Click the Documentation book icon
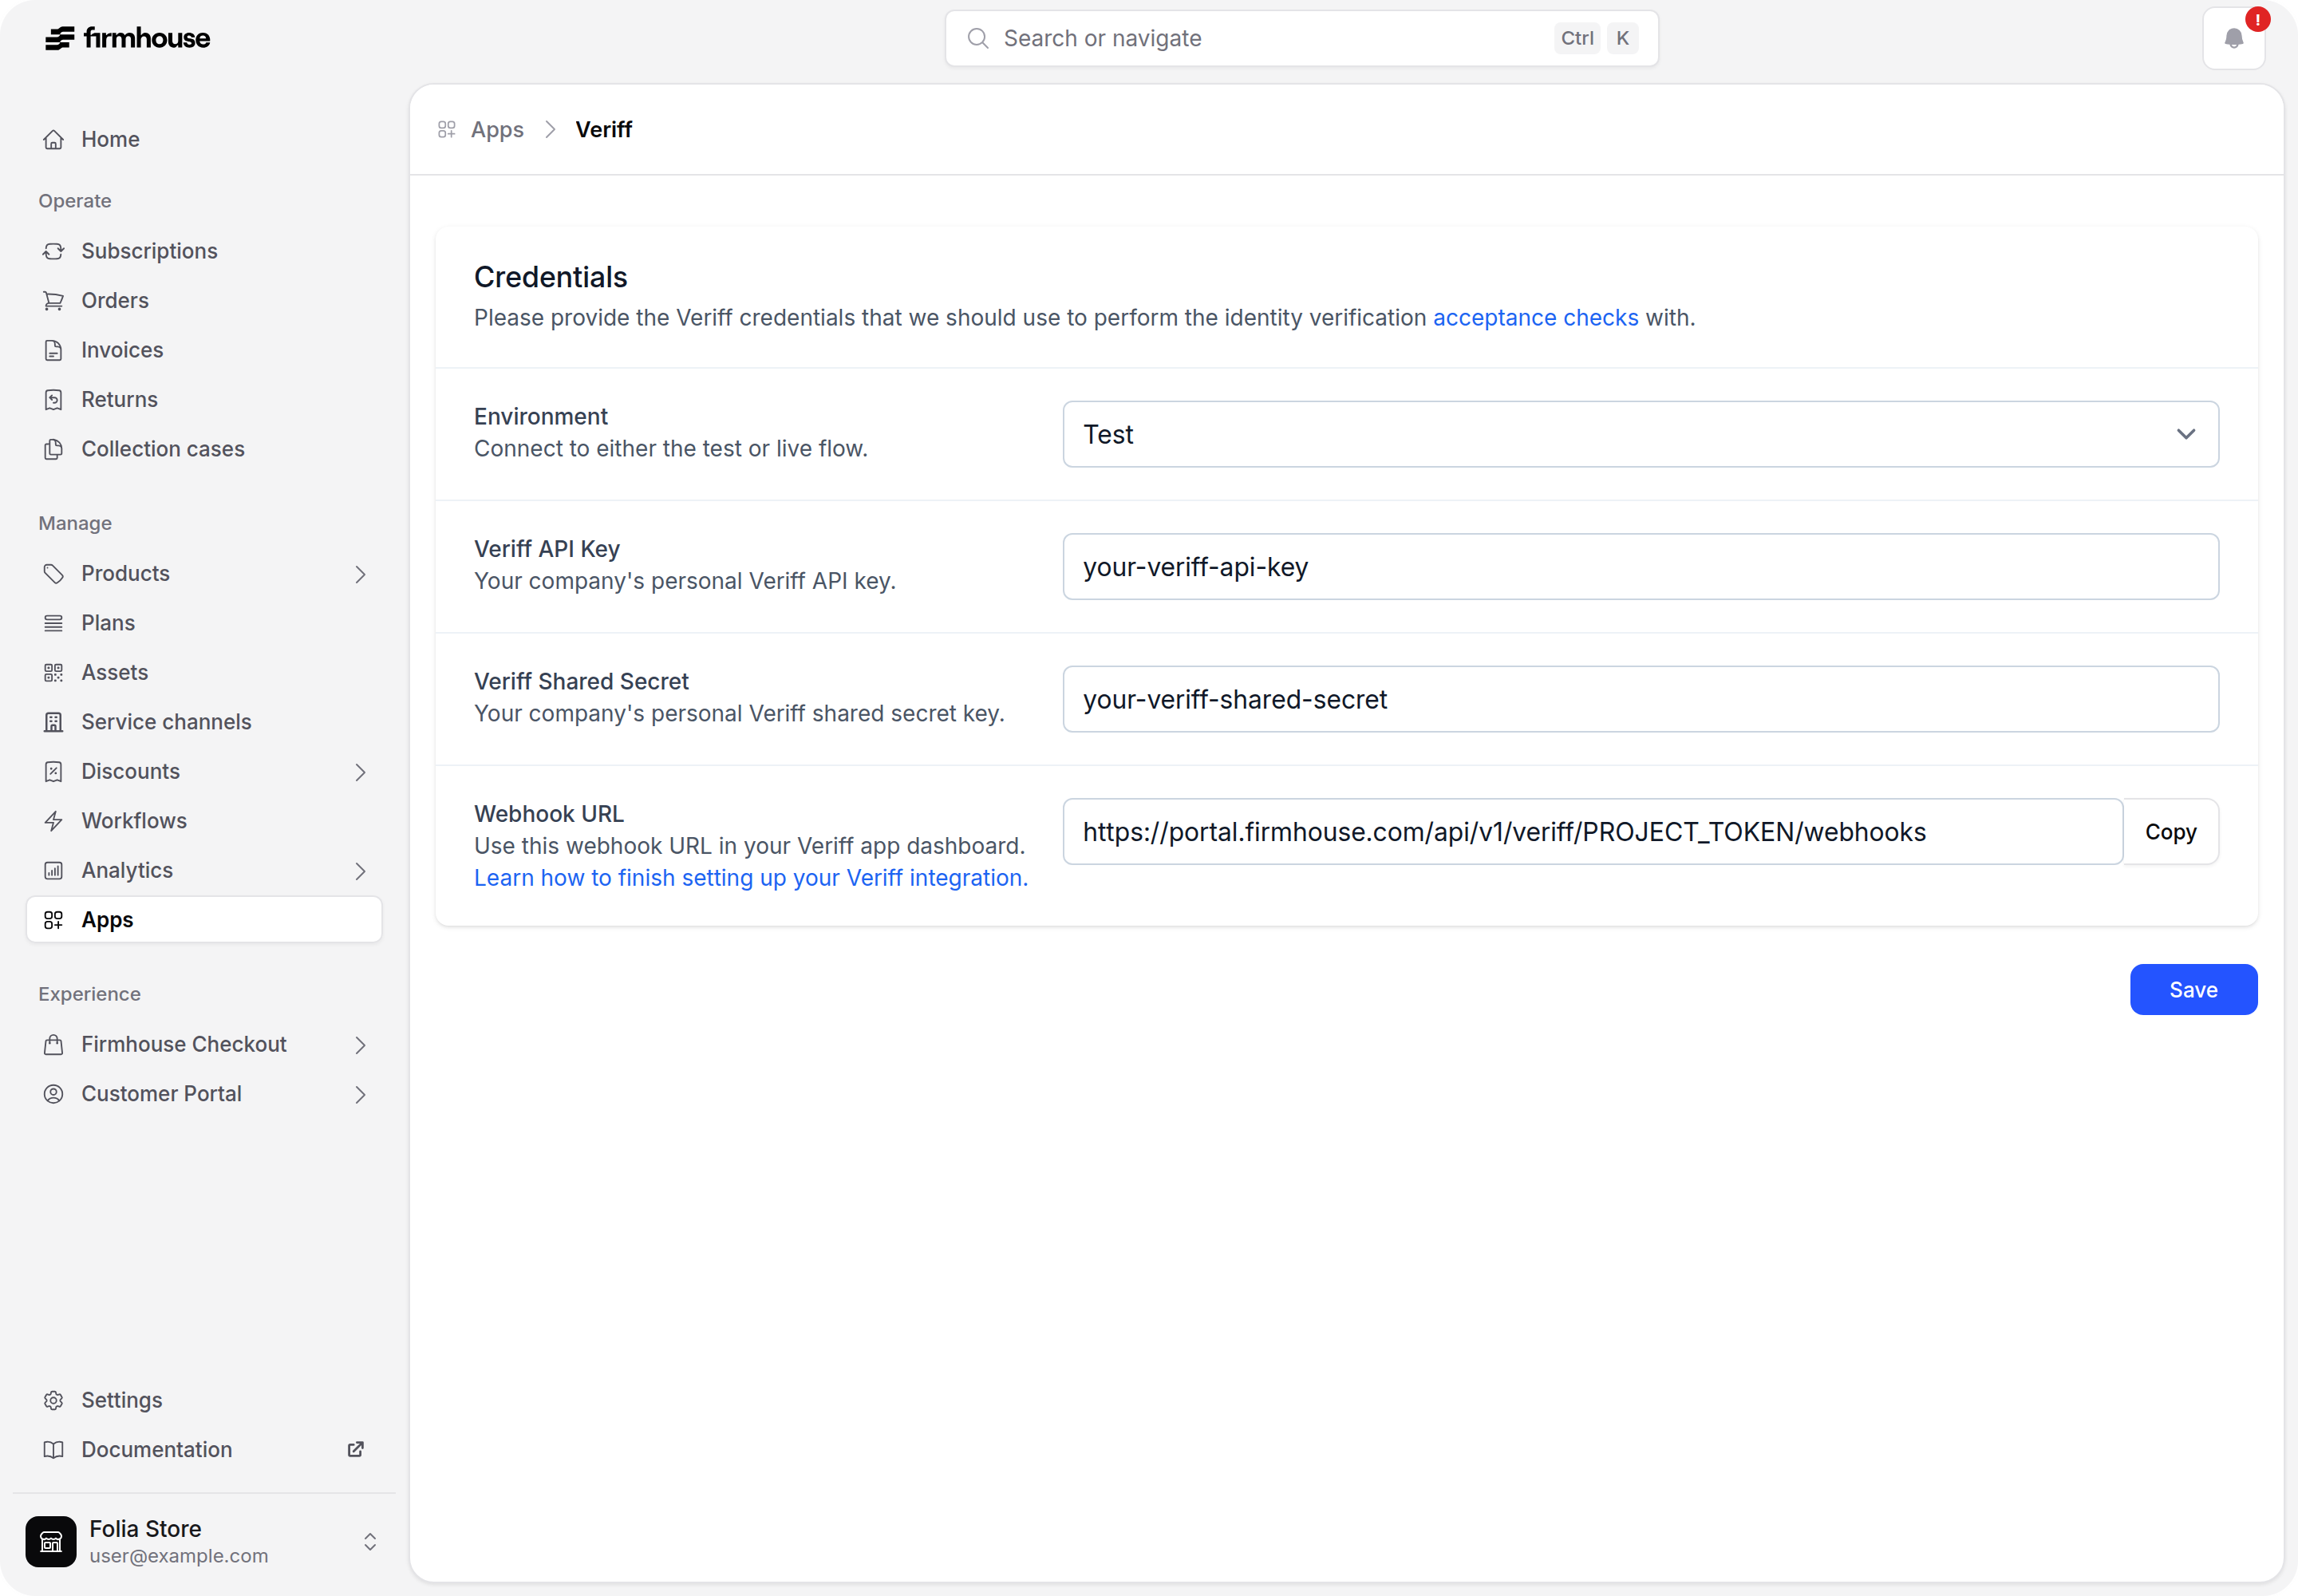Image resolution: width=2298 pixels, height=1596 pixels. click(54, 1450)
